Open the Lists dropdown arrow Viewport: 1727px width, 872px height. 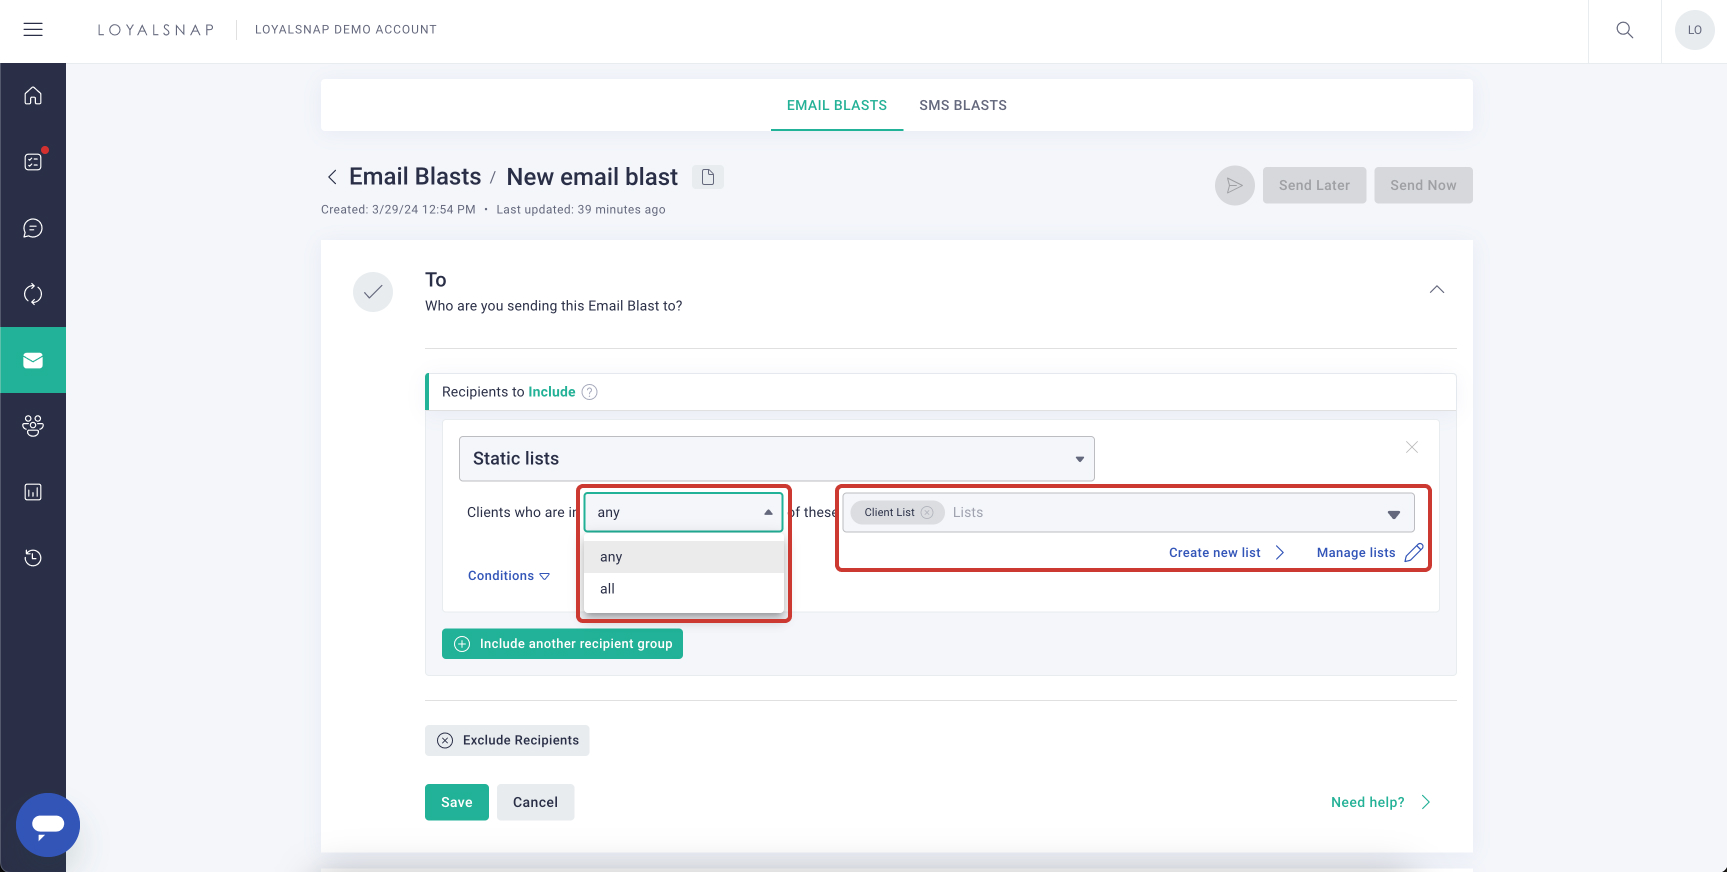[1393, 514]
